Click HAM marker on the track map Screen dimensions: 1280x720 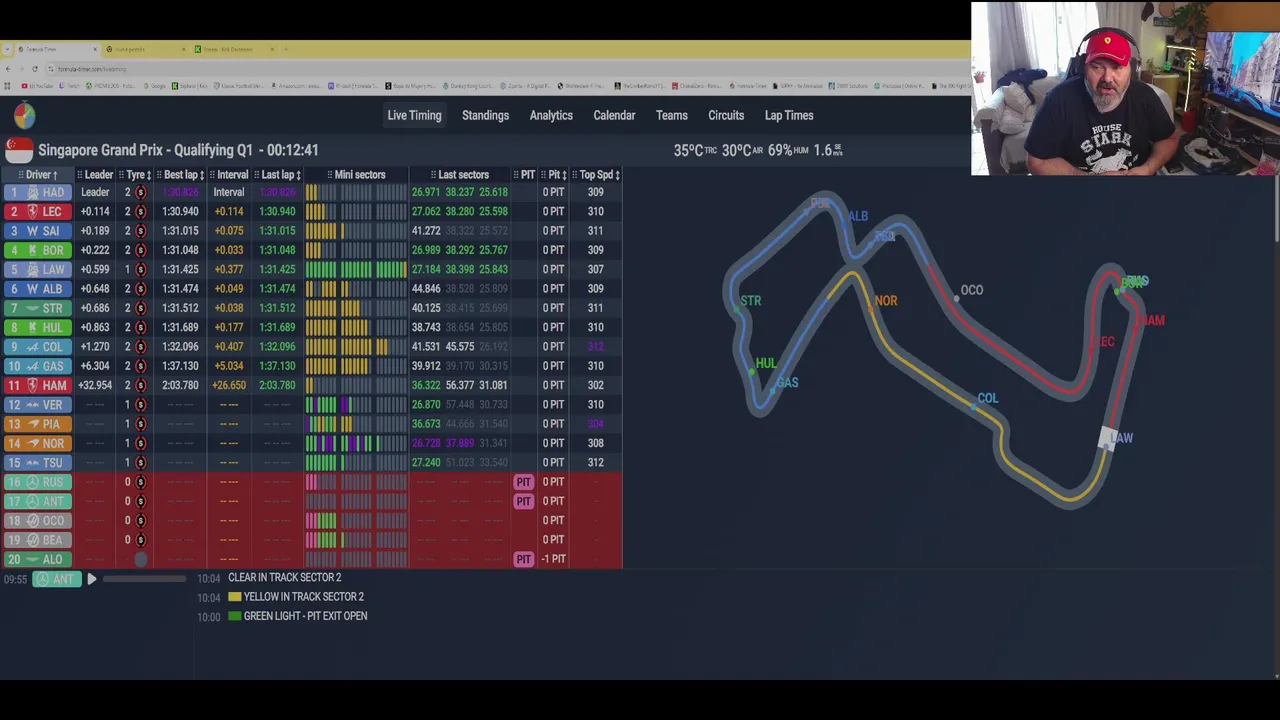tap(1152, 321)
